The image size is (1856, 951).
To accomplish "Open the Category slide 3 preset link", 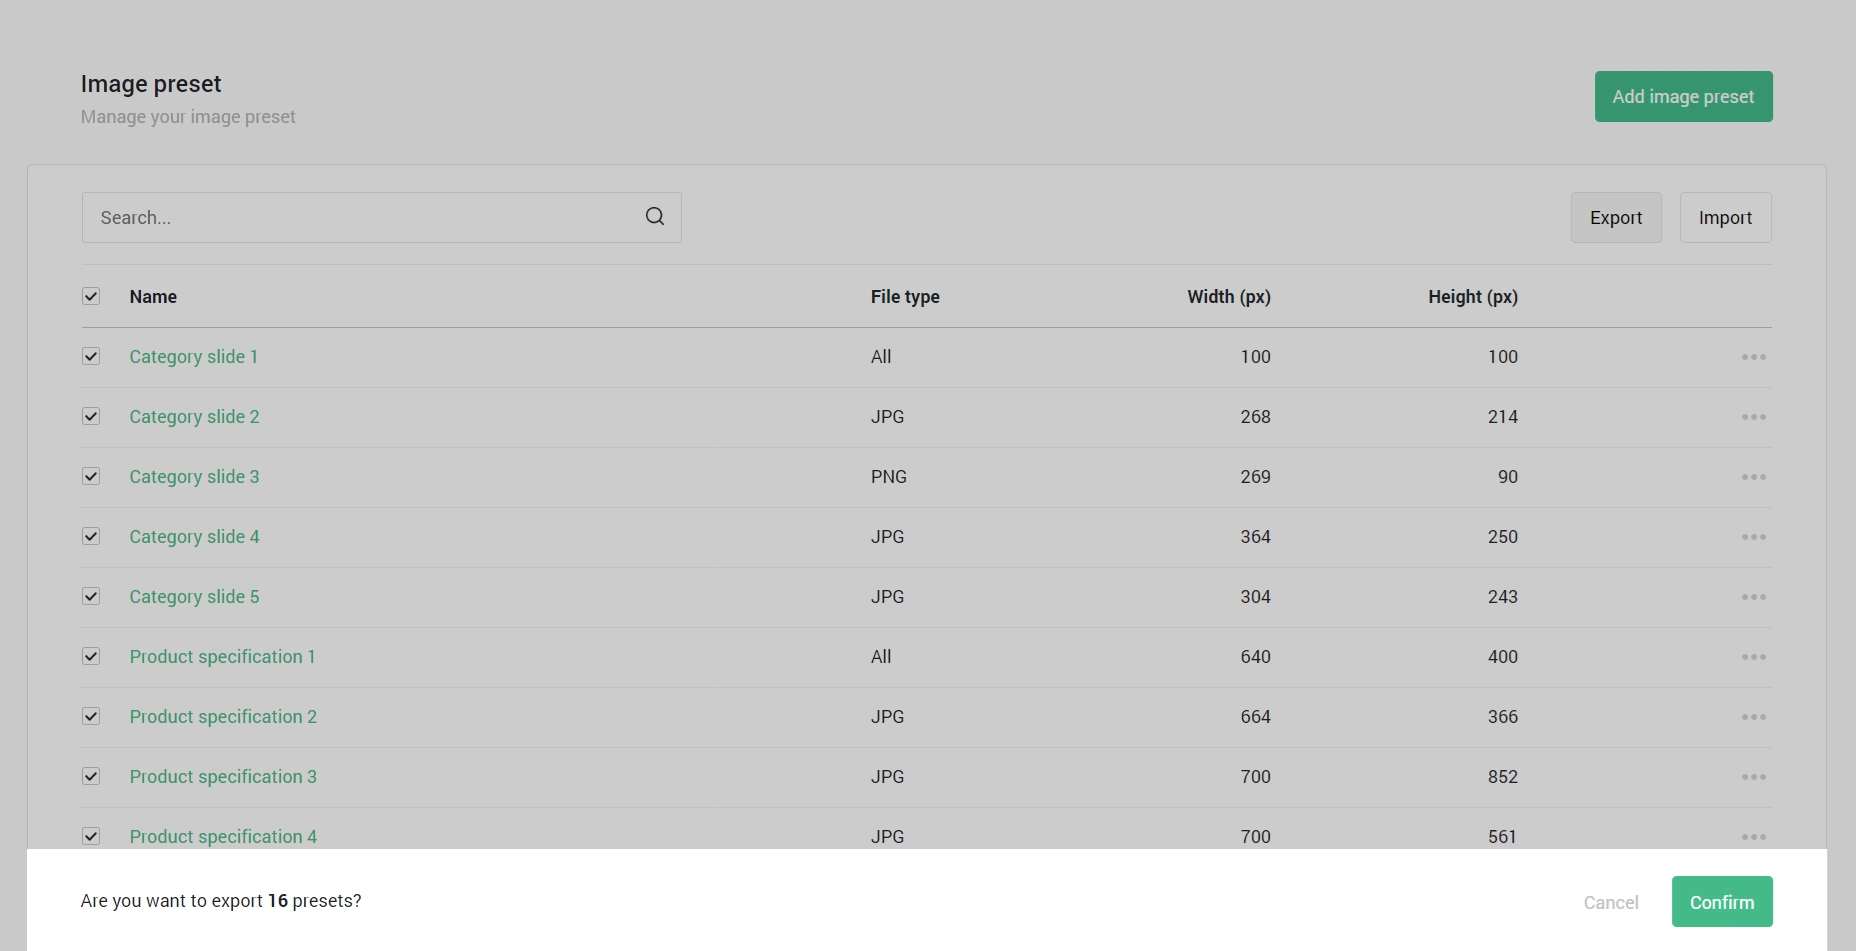I will 194,477.
